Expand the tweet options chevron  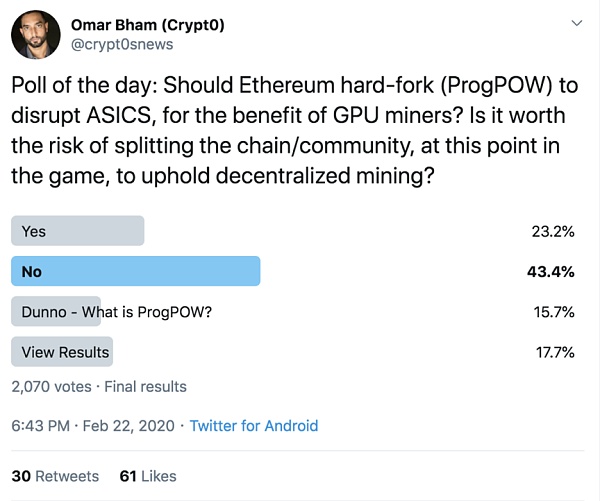[x=576, y=22]
